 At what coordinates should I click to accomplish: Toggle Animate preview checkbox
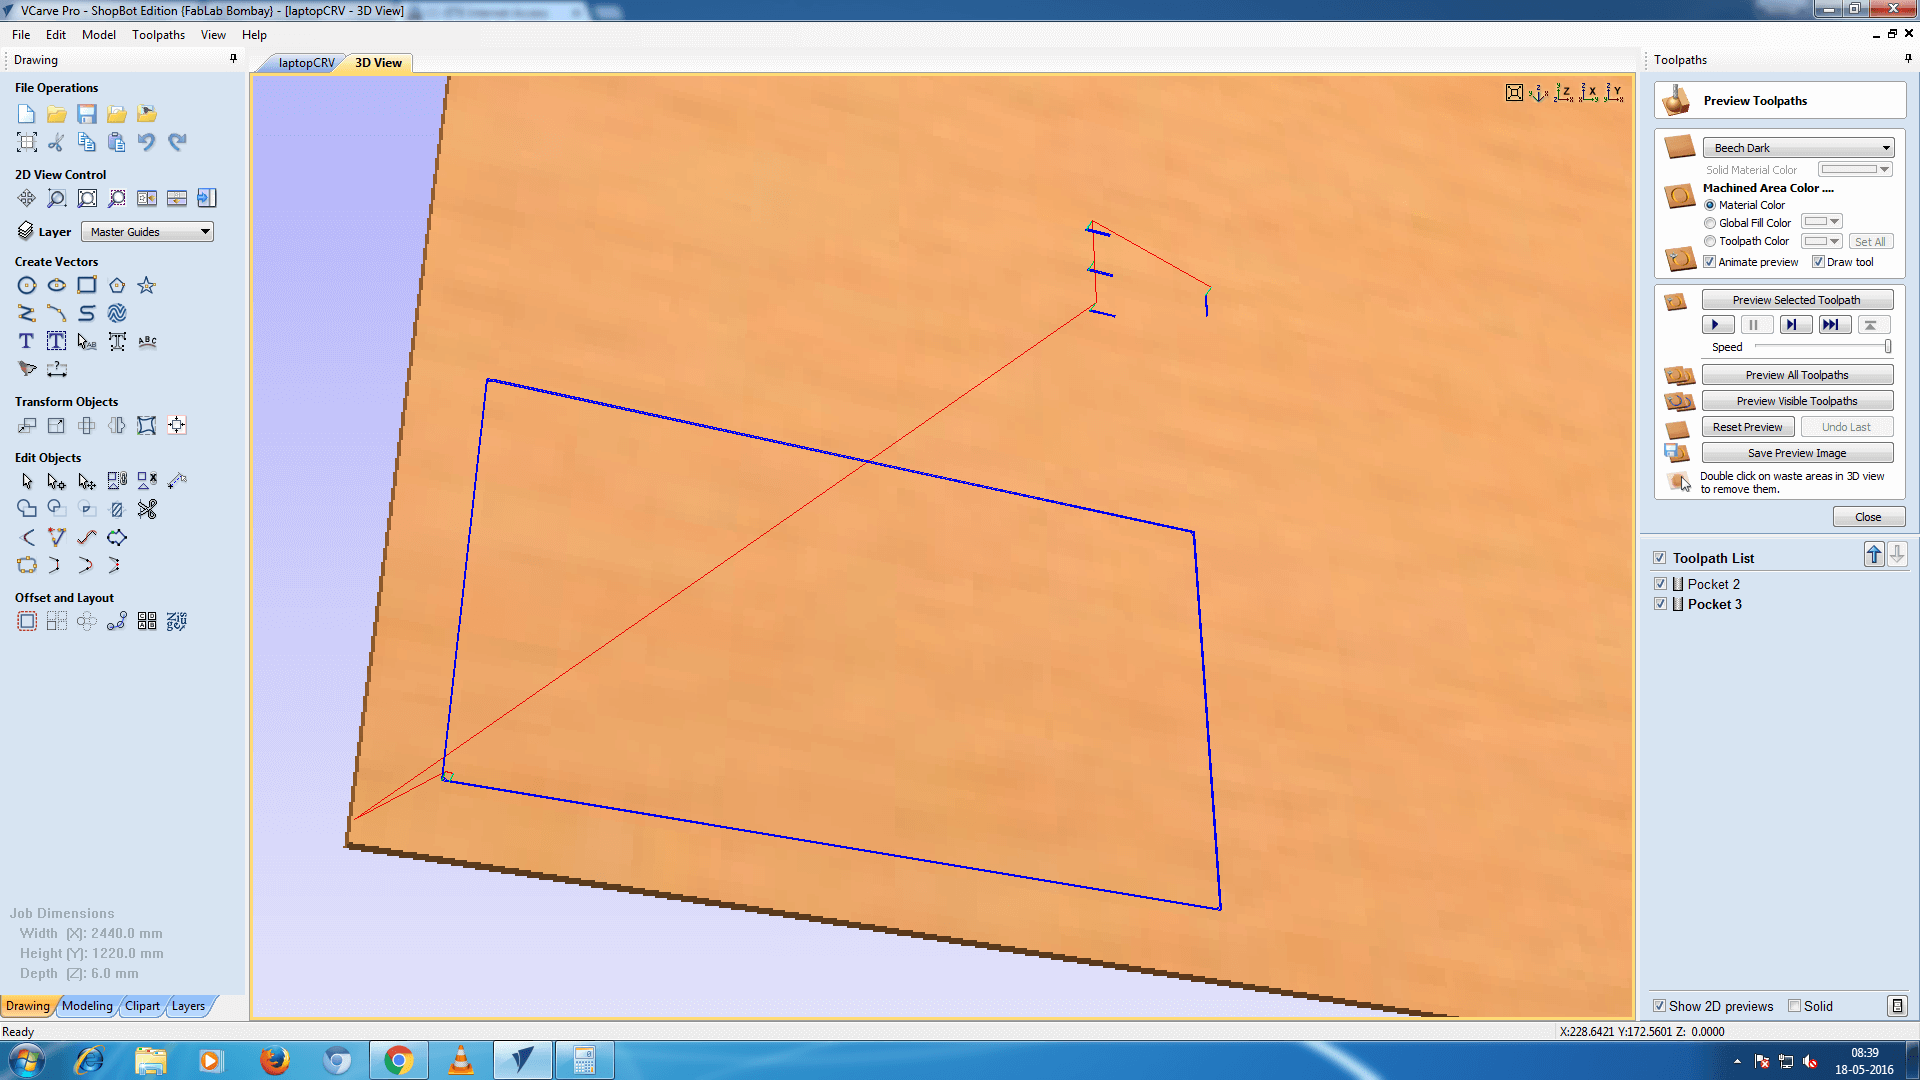[x=1710, y=262]
